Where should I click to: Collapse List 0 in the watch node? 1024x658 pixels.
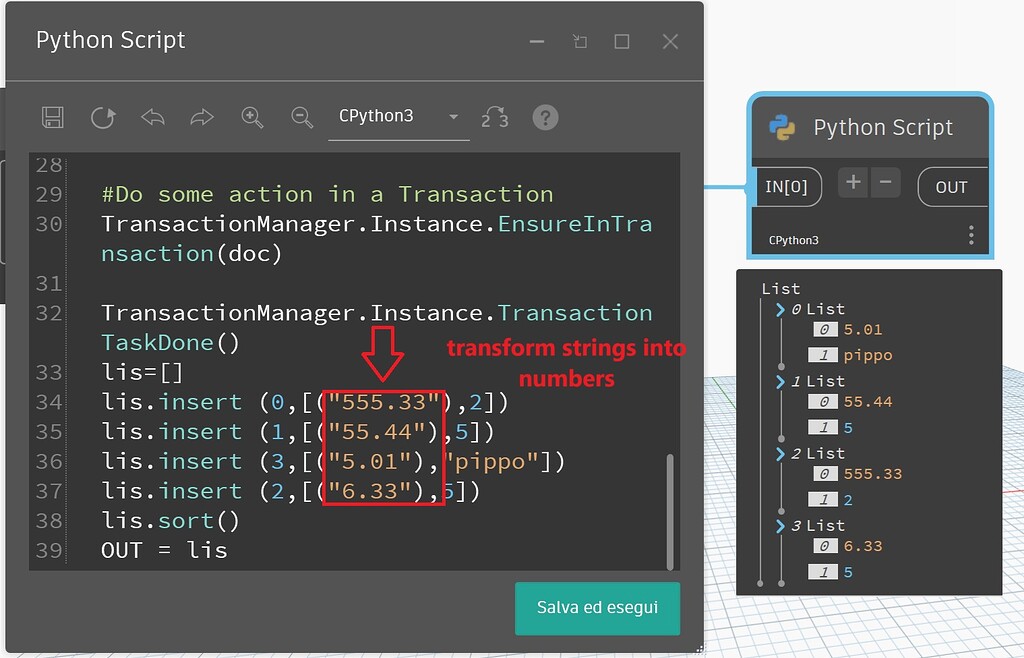click(779, 309)
